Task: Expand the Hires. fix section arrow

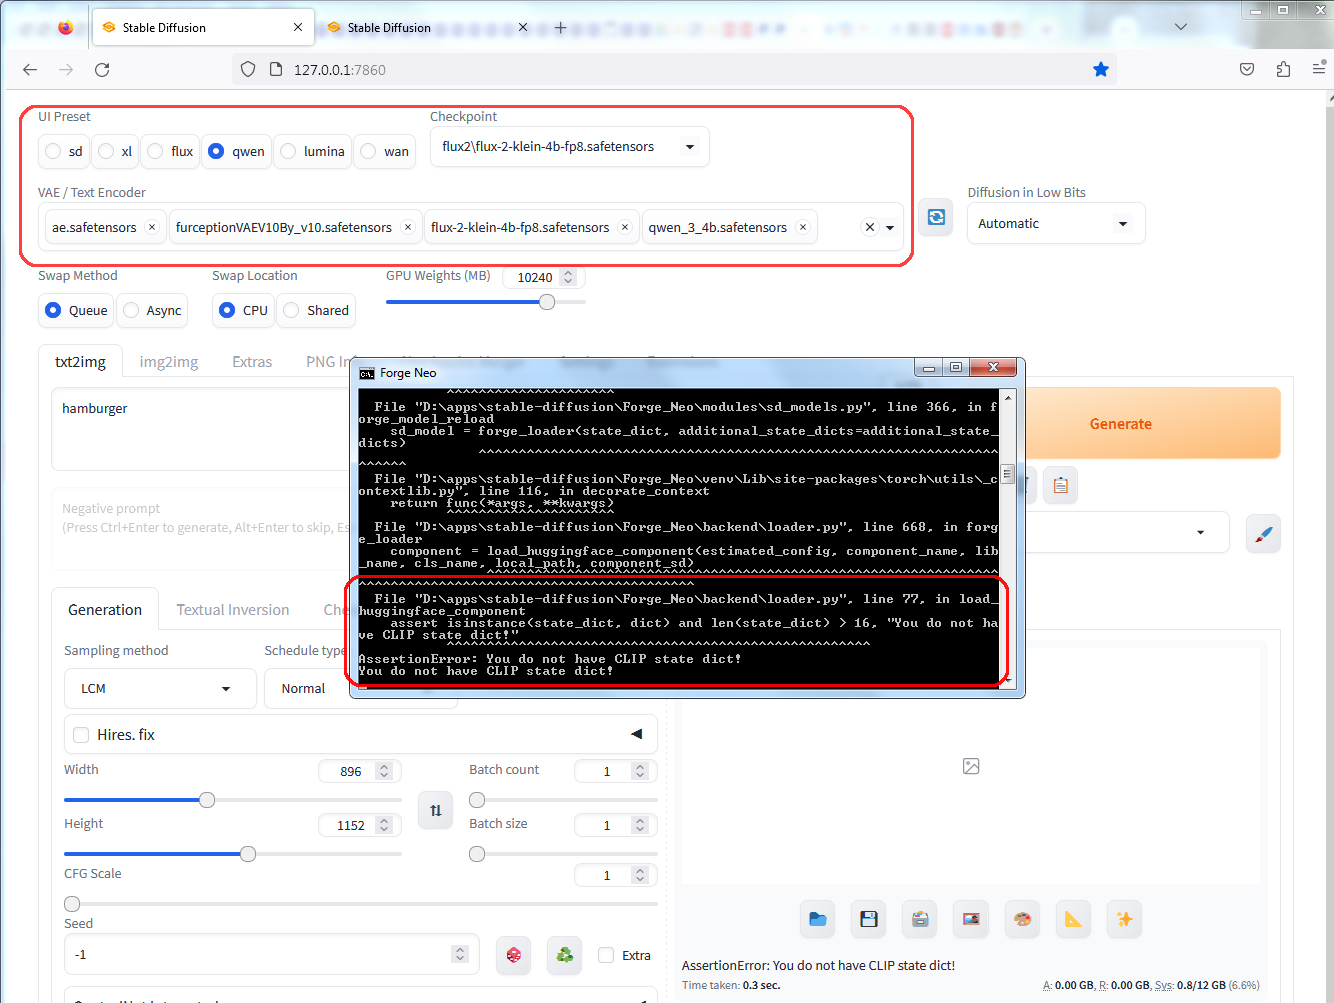Action: click(636, 734)
